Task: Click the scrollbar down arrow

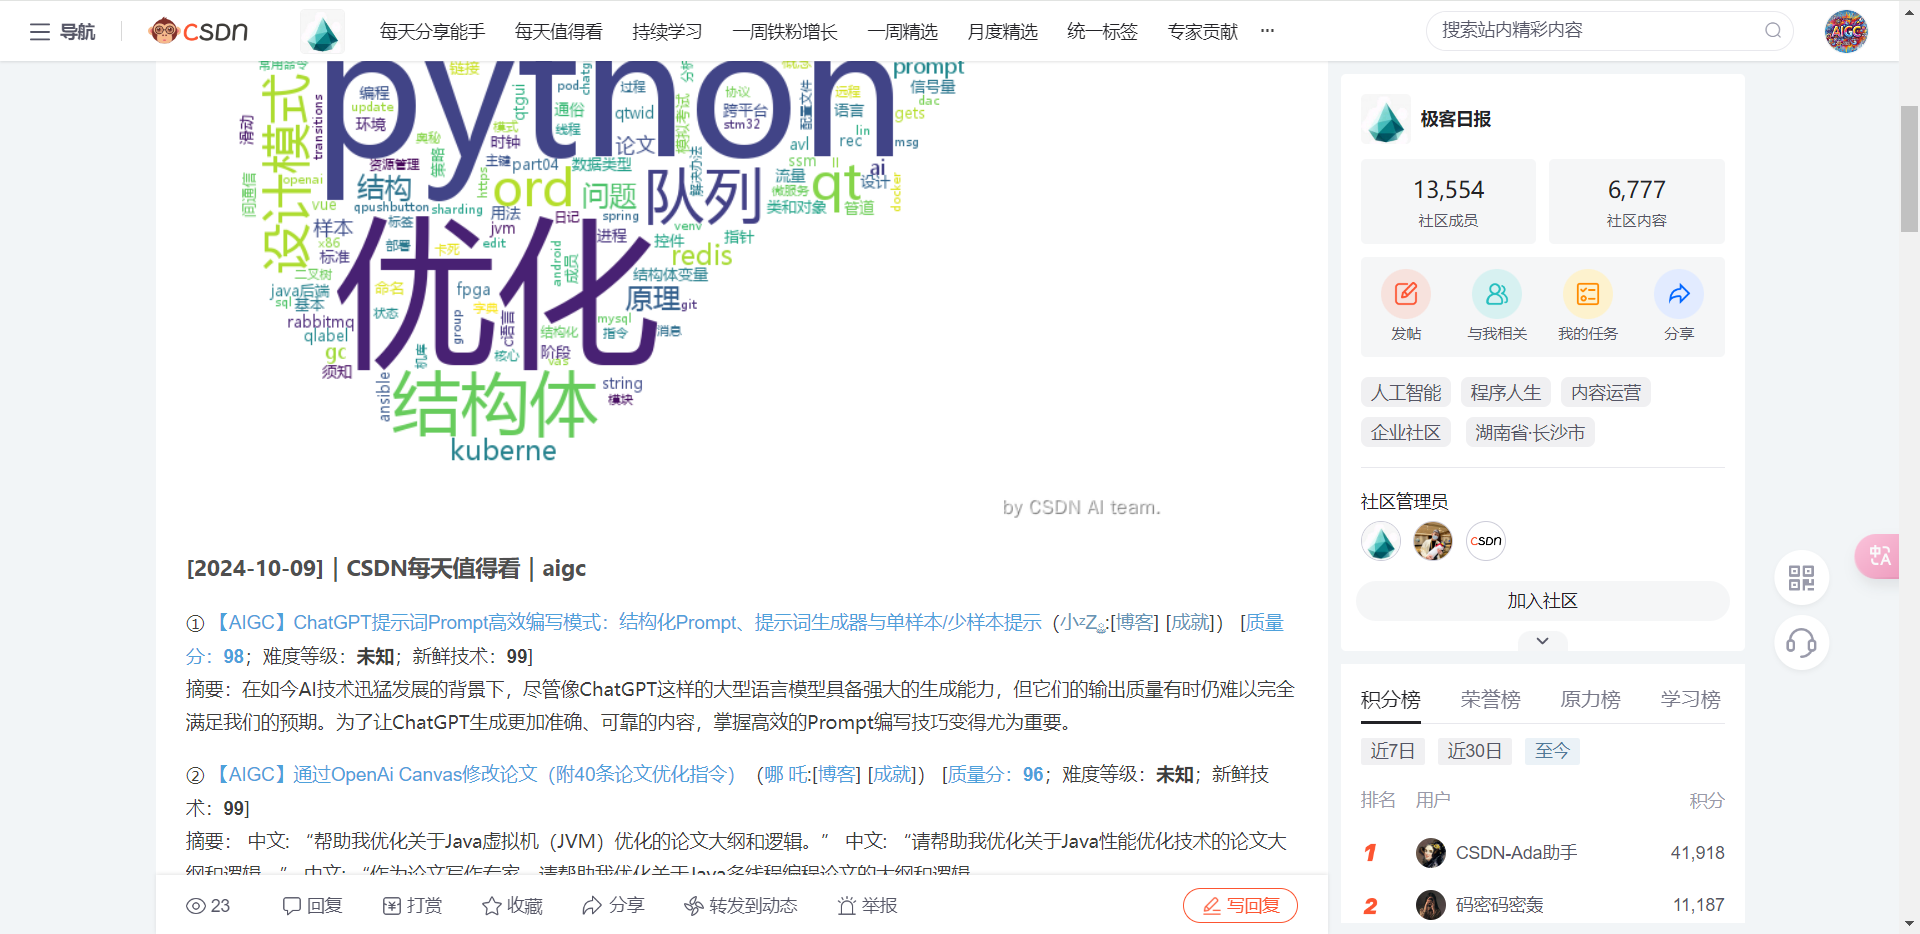Action: 1909,925
